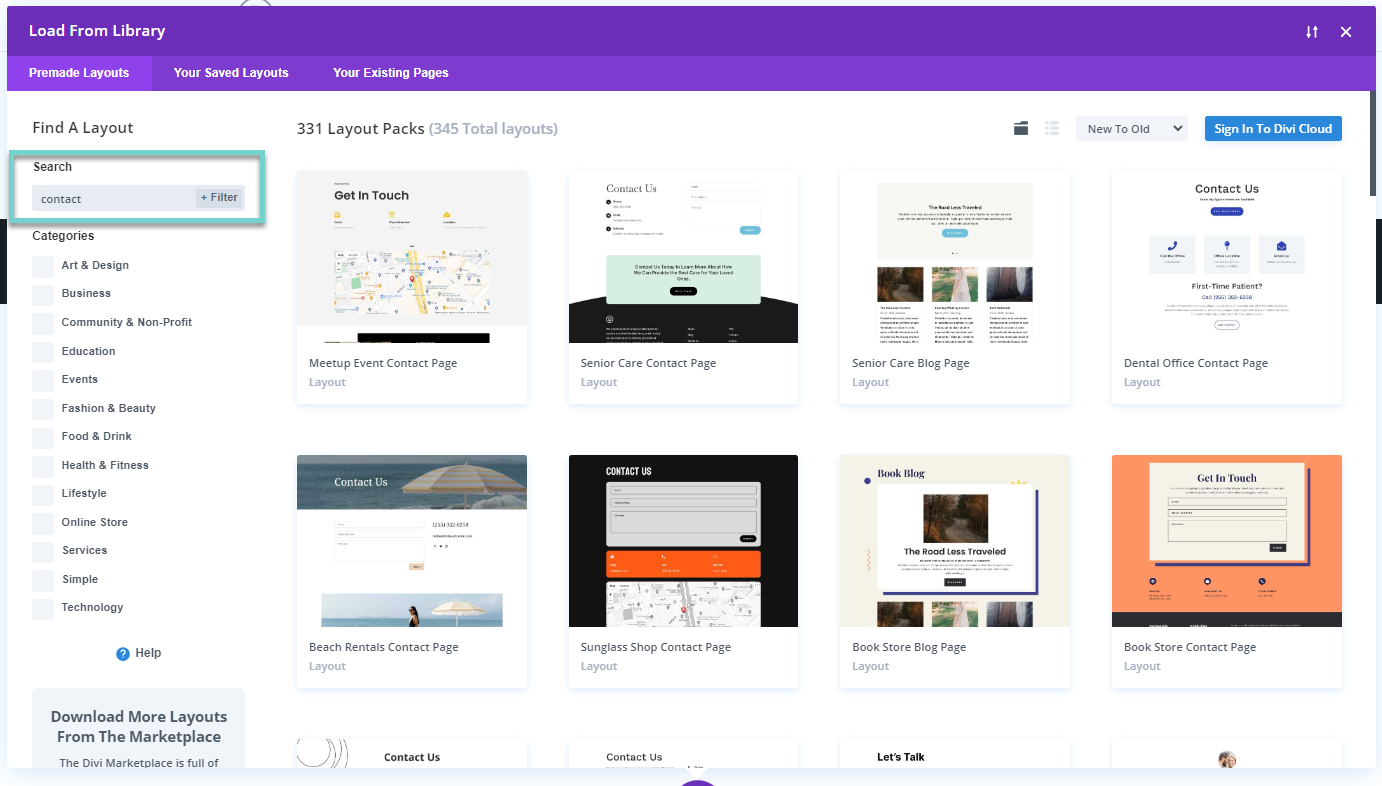This screenshot has height=786, width=1382.
Task: Click 'Beach Rentals Contact Page' title text
Action: pyautogui.click(x=384, y=647)
